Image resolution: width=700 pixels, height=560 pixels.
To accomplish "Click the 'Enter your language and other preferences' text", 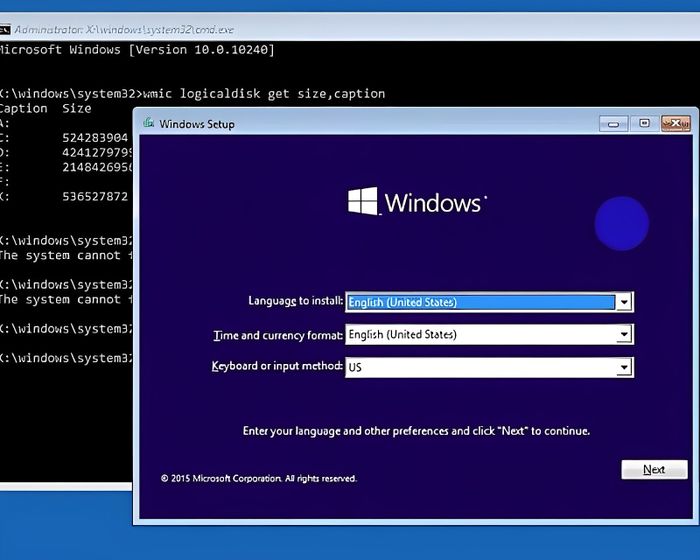I will click(416, 431).
